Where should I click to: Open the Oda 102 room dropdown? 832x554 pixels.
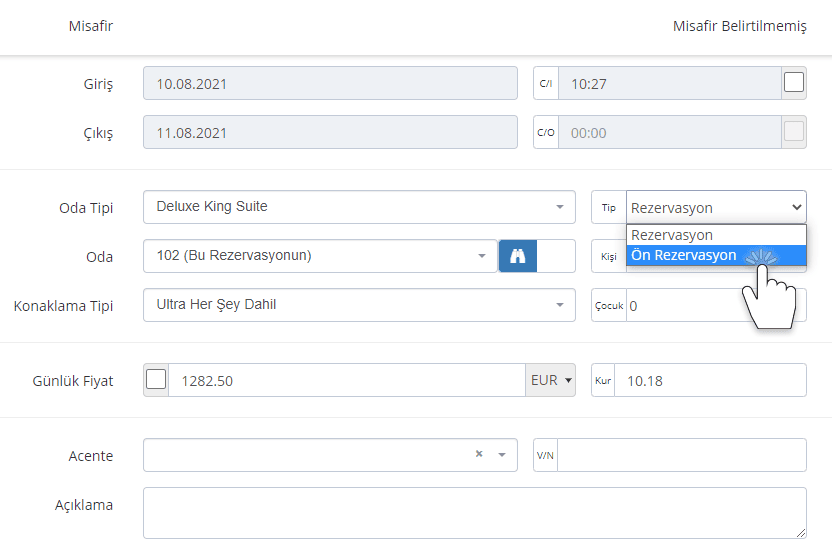click(x=320, y=256)
